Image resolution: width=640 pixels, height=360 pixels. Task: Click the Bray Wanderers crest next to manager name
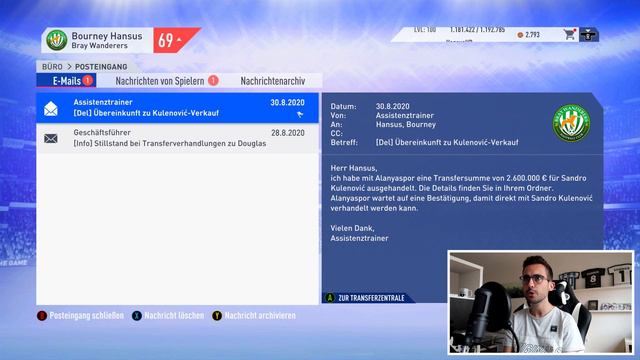(x=57, y=40)
